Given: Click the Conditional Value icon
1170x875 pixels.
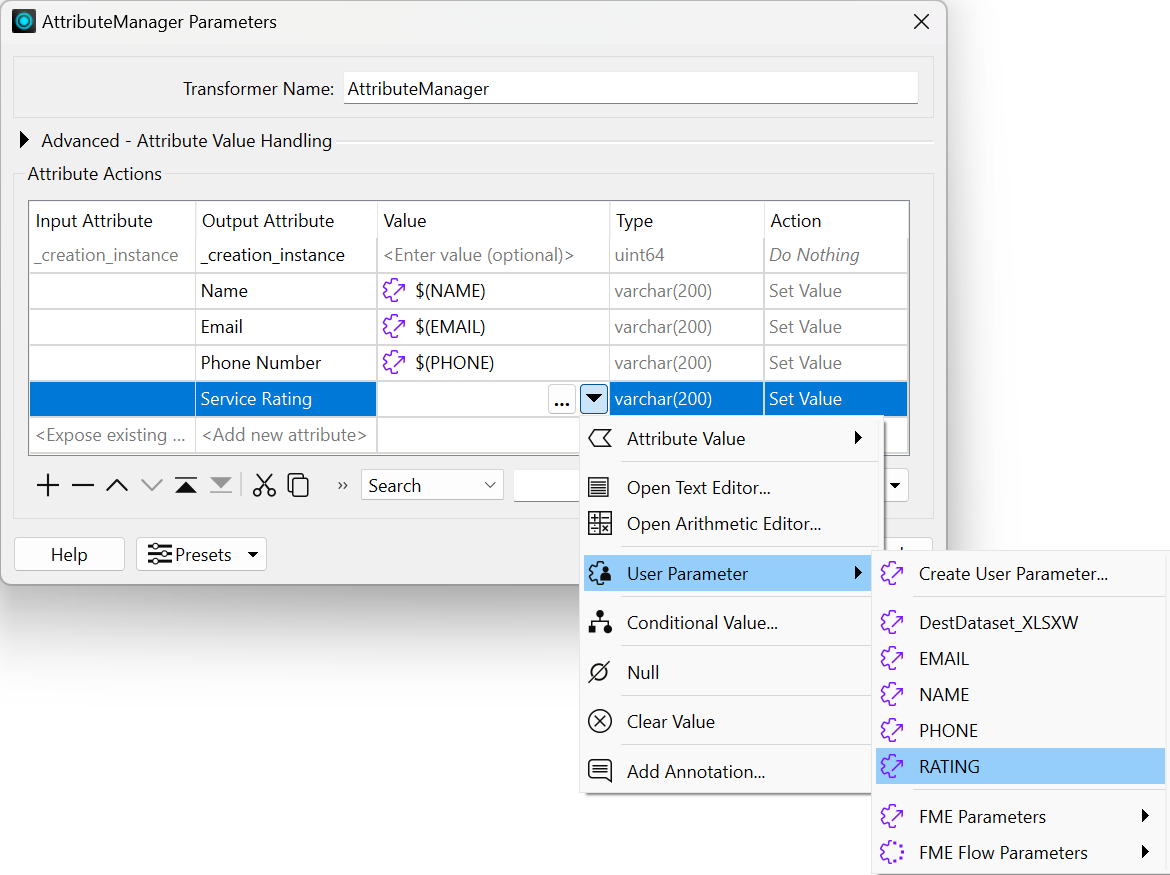Looking at the screenshot, I should (x=600, y=622).
